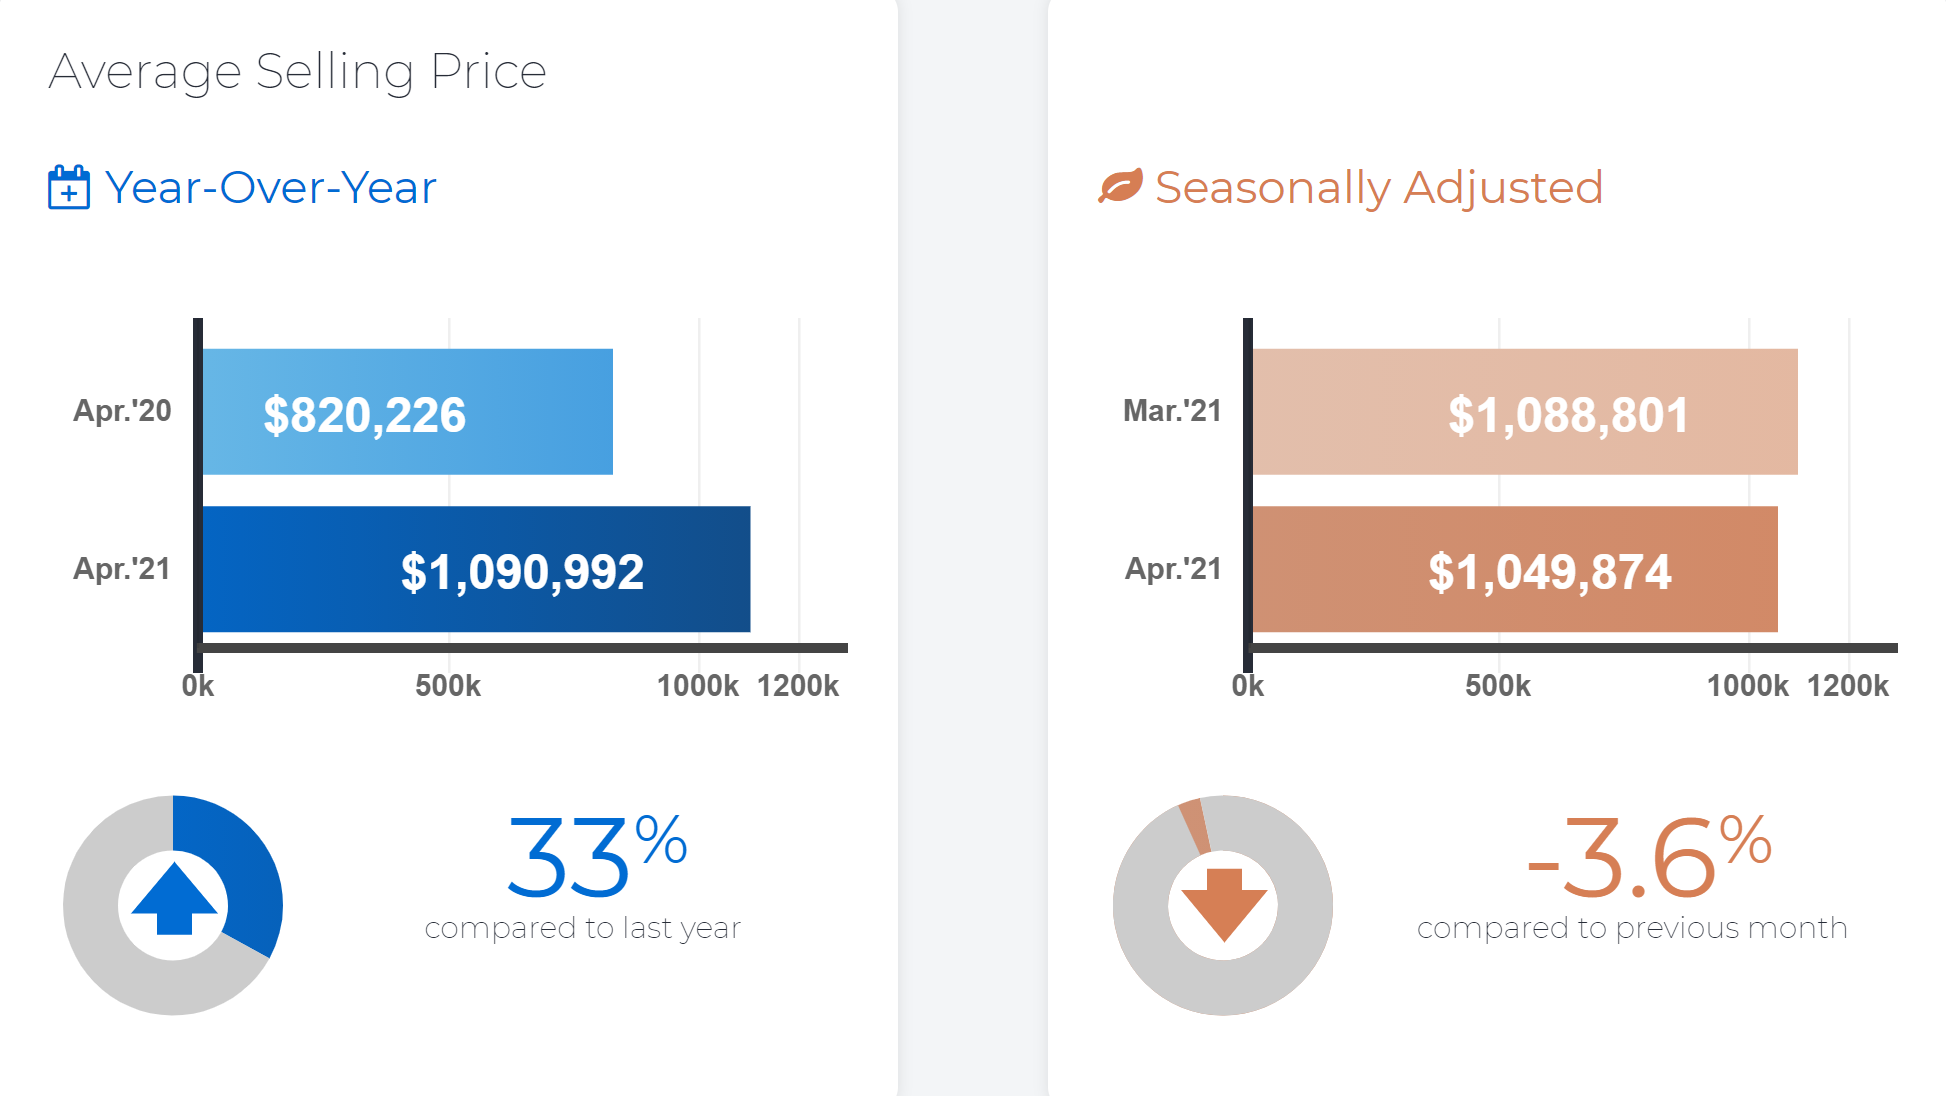Image resolution: width=1946 pixels, height=1096 pixels.
Task: Select the Apr.'20 bar showing $820,226
Action: pyautogui.click(x=407, y=412)
